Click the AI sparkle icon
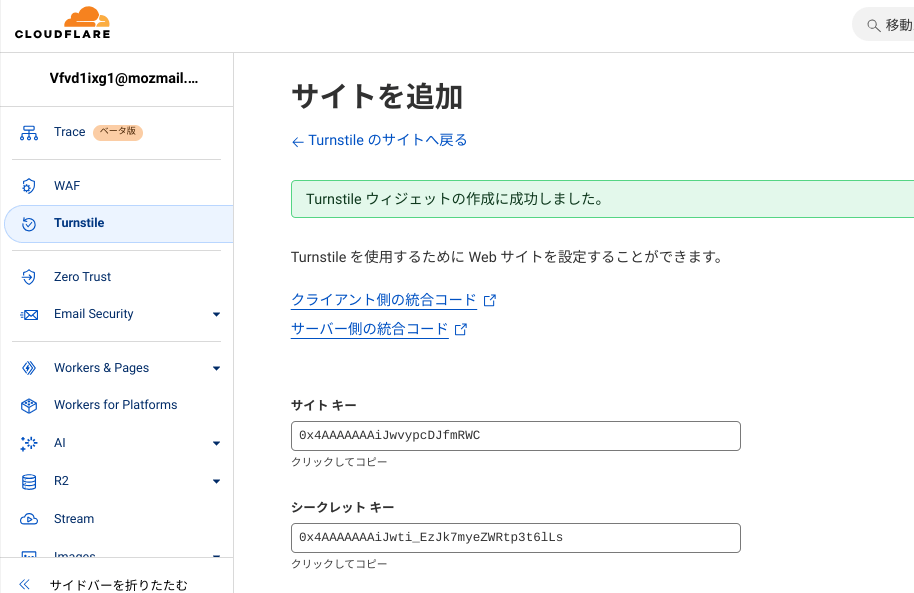The height and width of the screenshot is (593, 914). [x=29, y=443]
